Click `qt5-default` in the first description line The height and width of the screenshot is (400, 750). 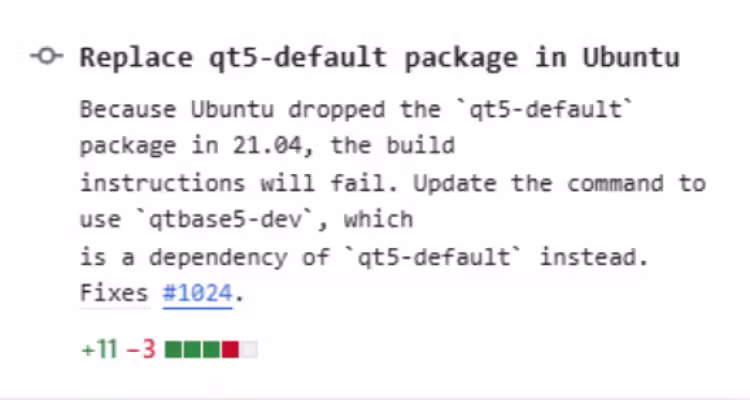coord(545,110)
